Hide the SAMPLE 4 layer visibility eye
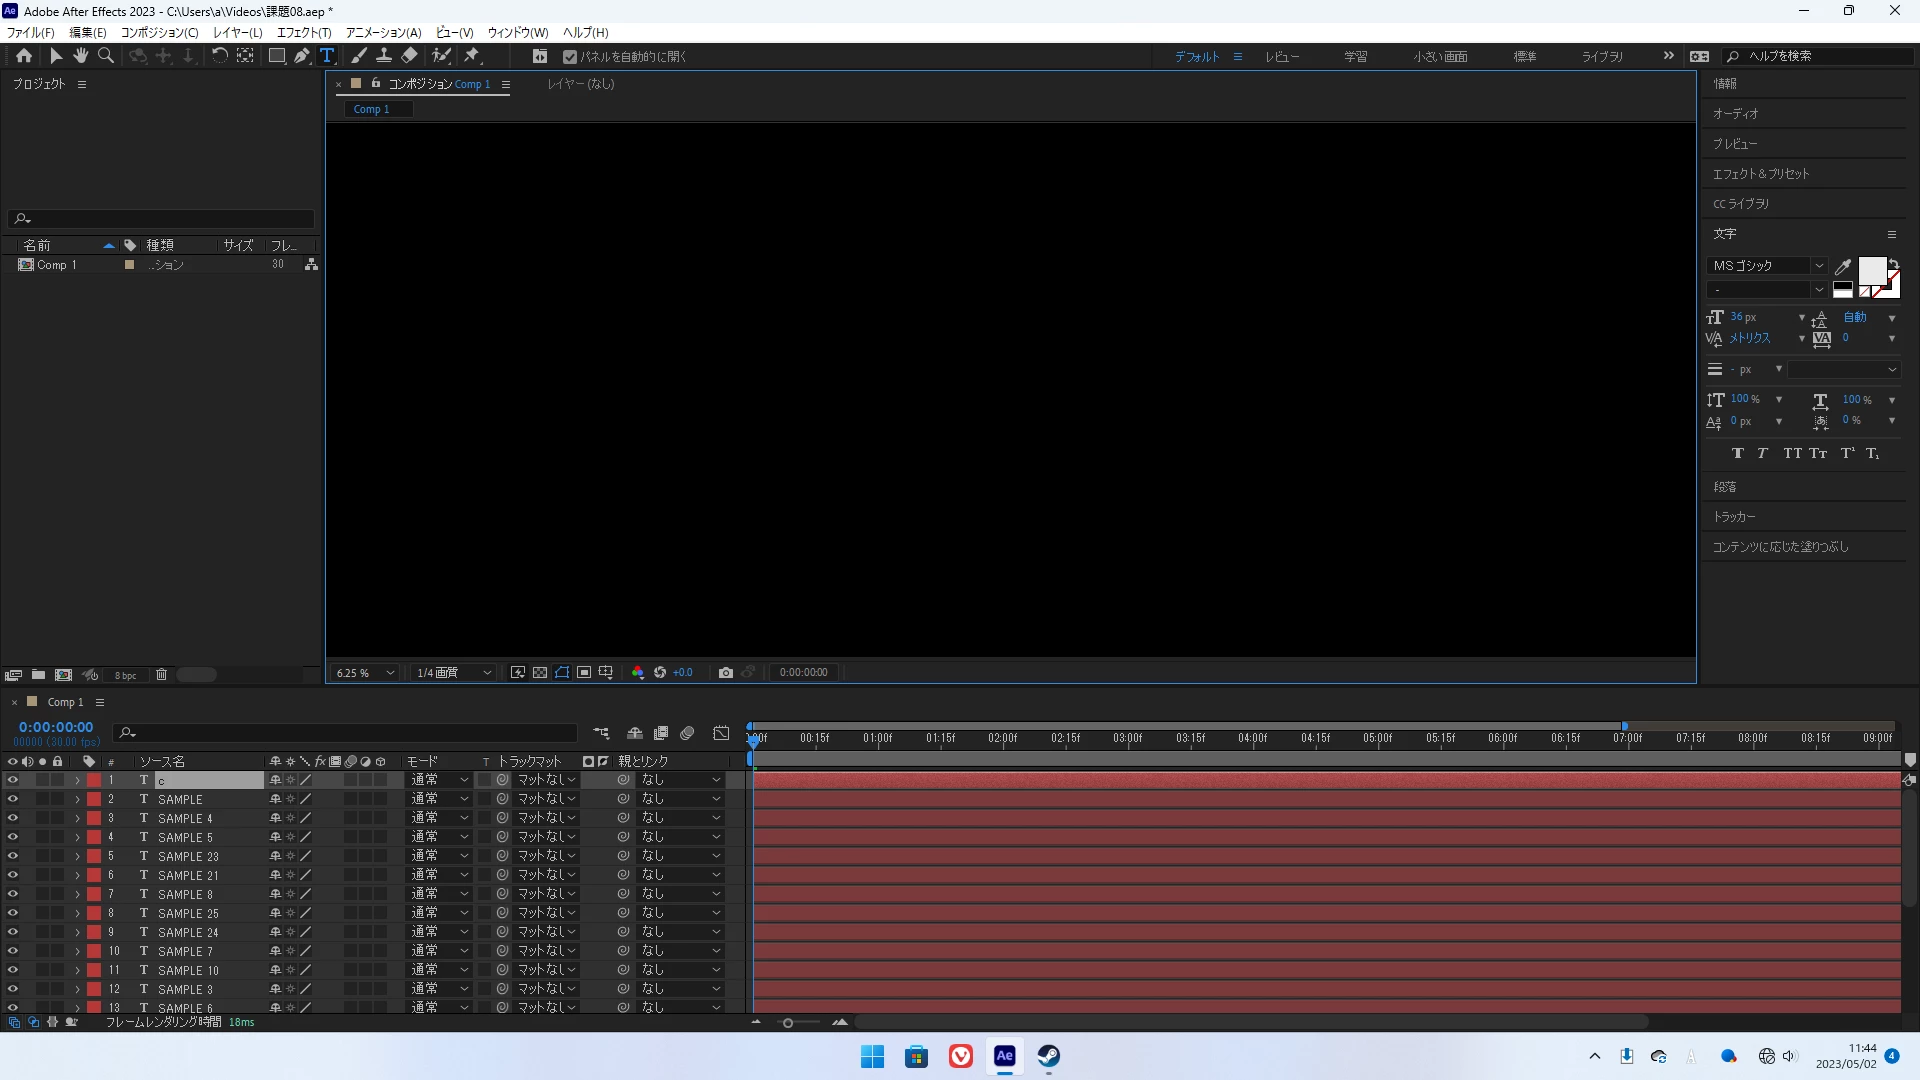This screenshot has width=1920, height=1080. (12, 818)
